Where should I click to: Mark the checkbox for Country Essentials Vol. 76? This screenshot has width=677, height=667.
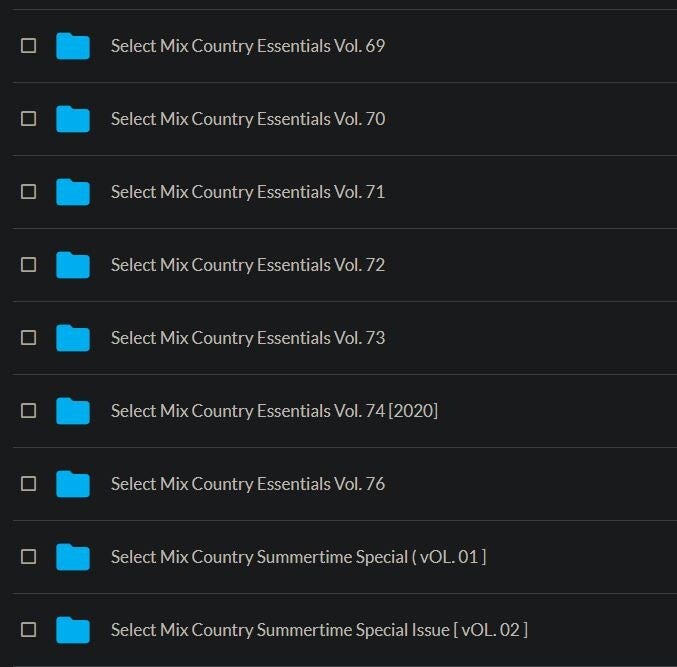29,484
